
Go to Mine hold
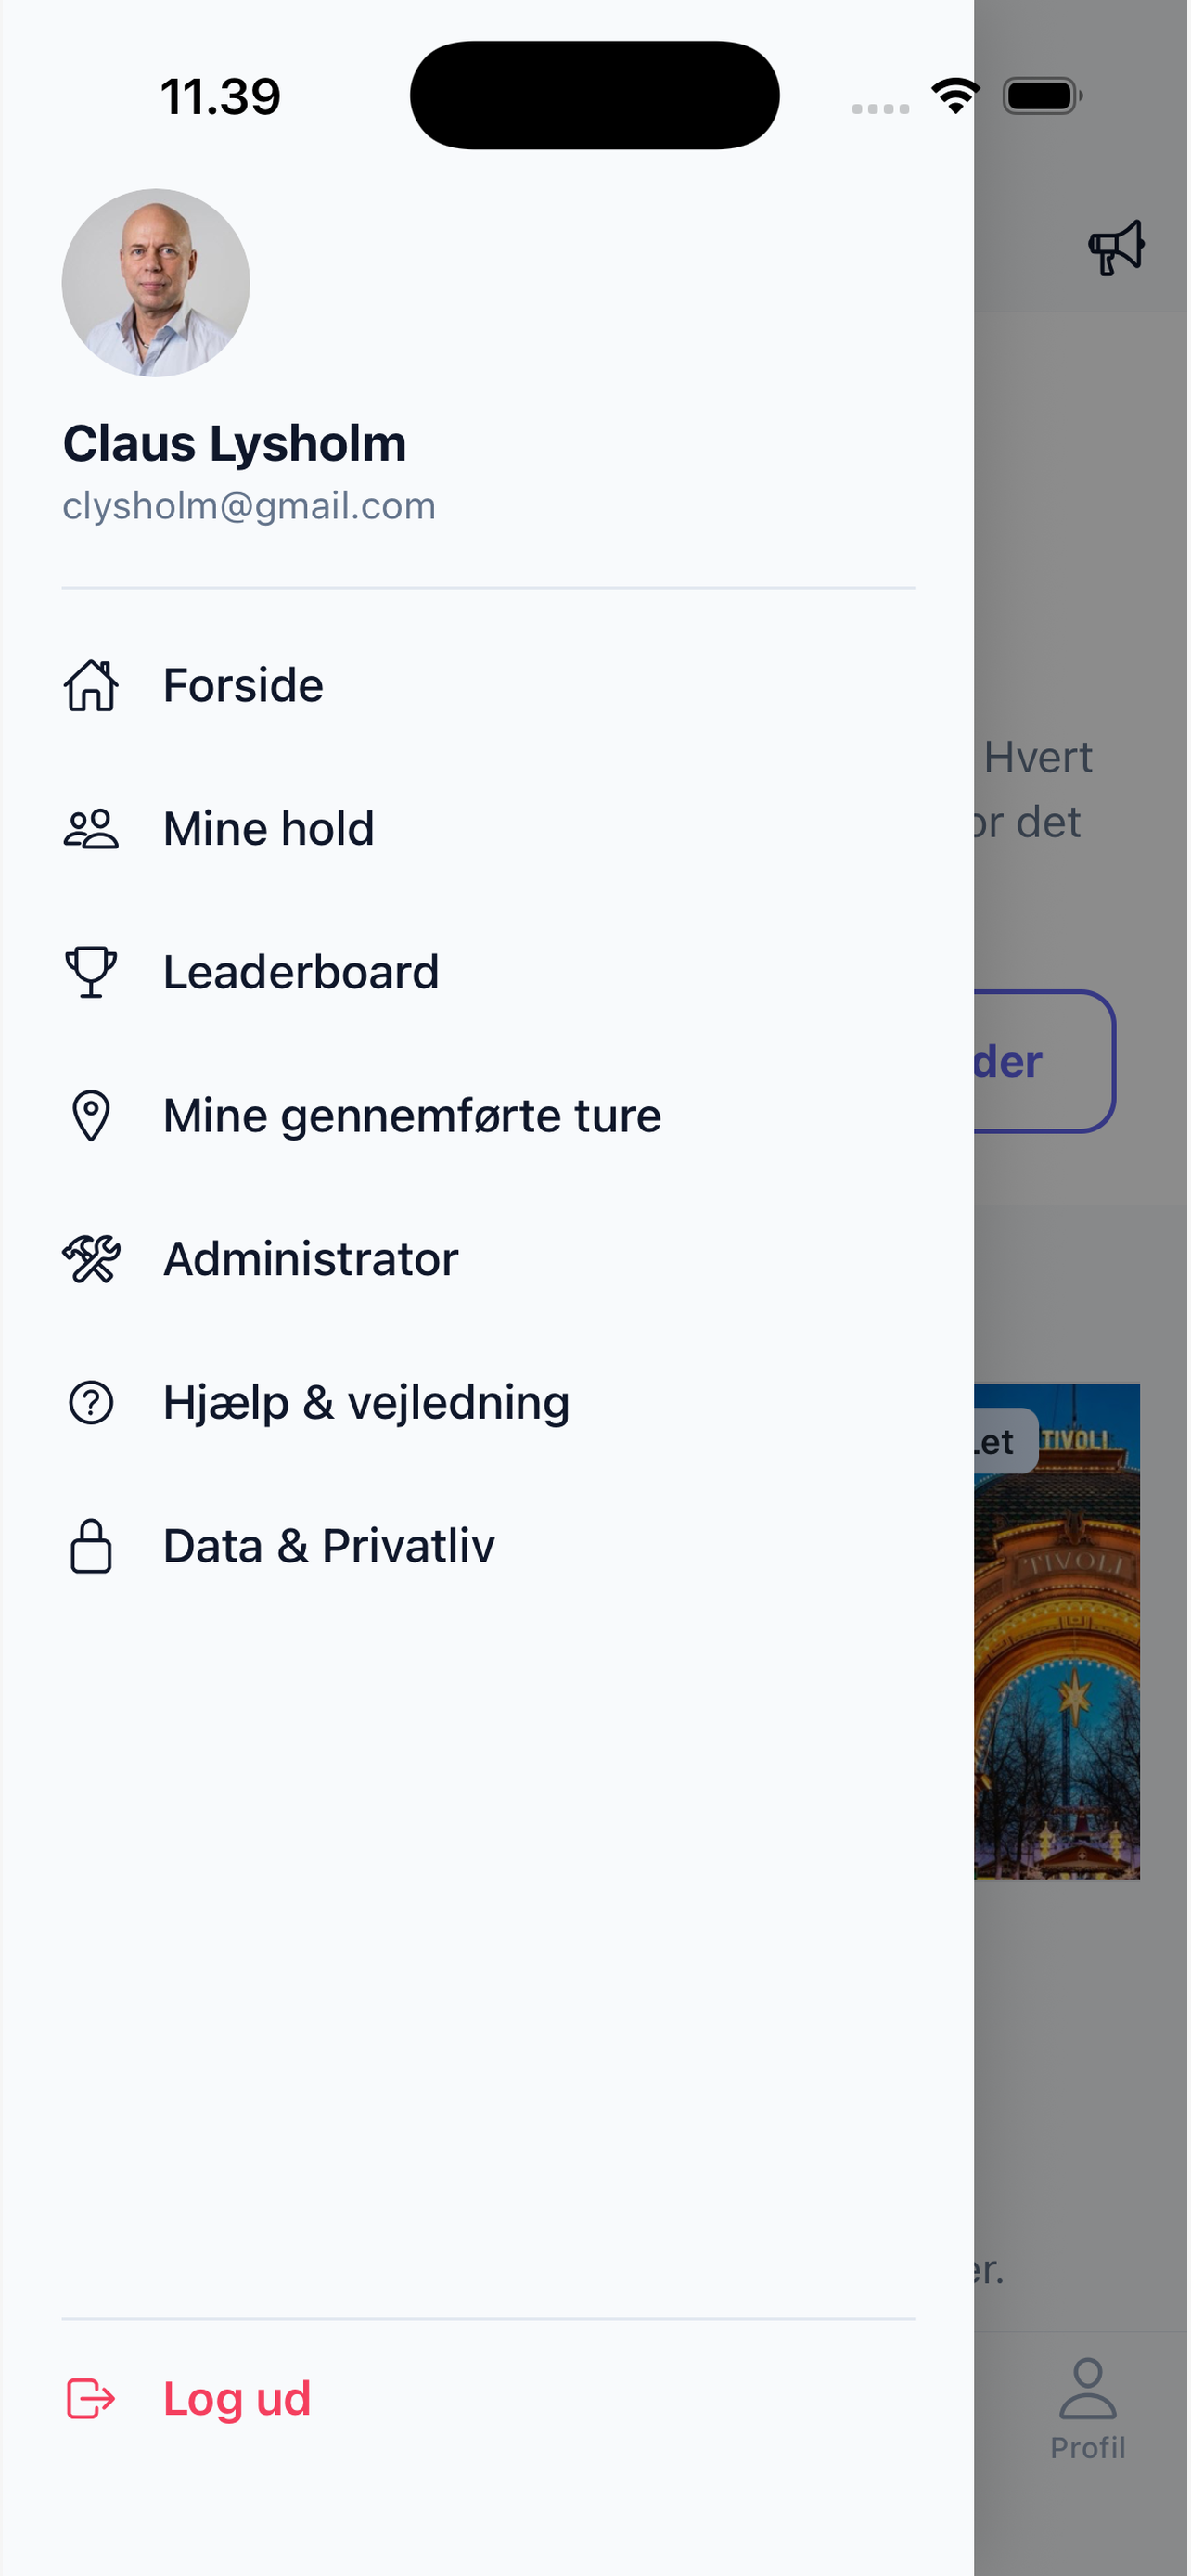[488, 829]
